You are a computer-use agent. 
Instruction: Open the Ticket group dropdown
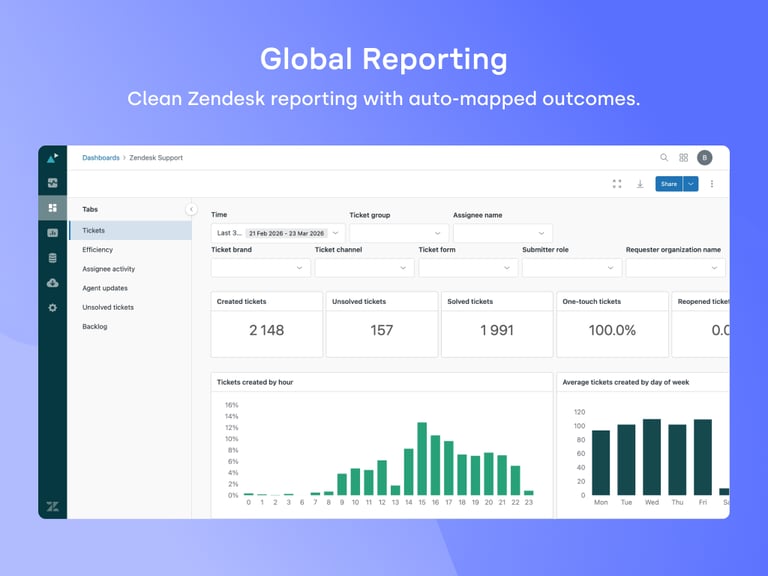coord(399,233)
